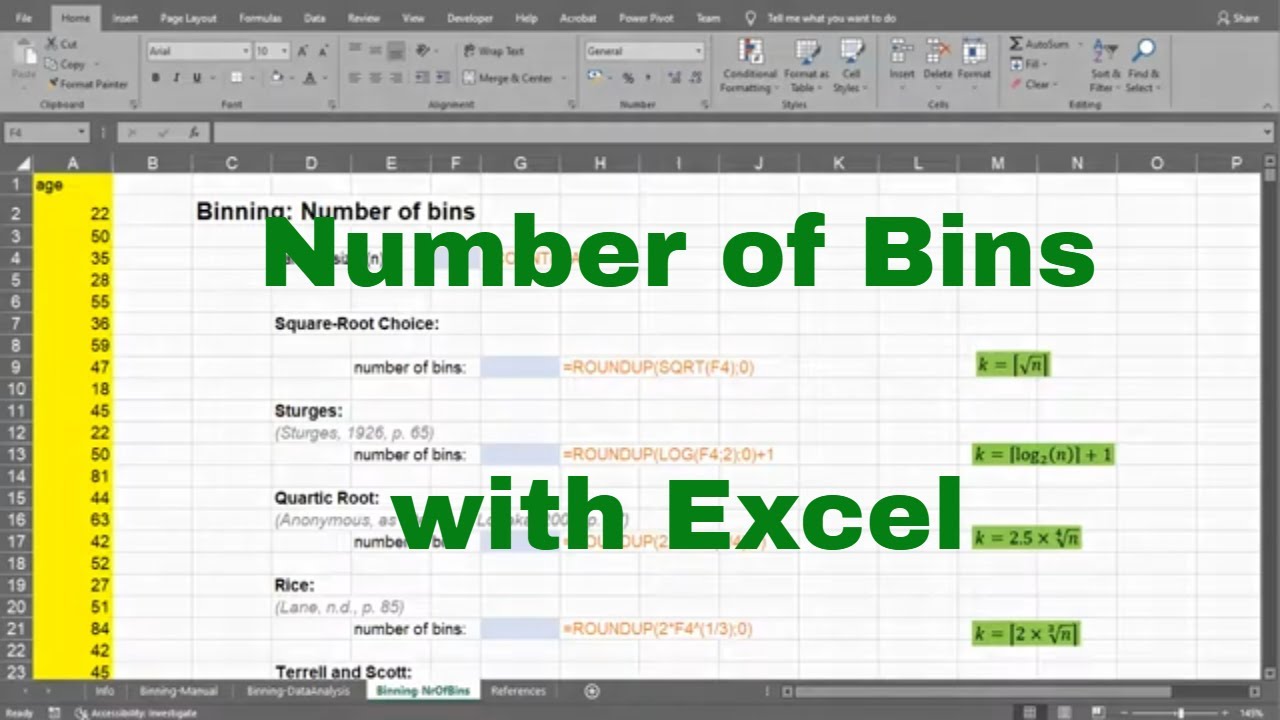Click Decrease Indent icon
The height and width of the screenshot is (720, 1280).
pos(422,78)
